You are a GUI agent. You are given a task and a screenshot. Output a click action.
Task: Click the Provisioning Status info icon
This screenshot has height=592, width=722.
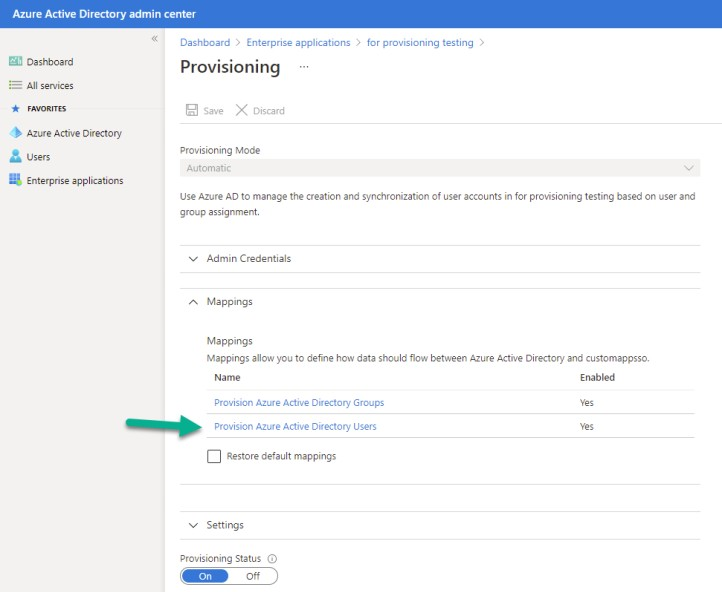coord(272,559)
